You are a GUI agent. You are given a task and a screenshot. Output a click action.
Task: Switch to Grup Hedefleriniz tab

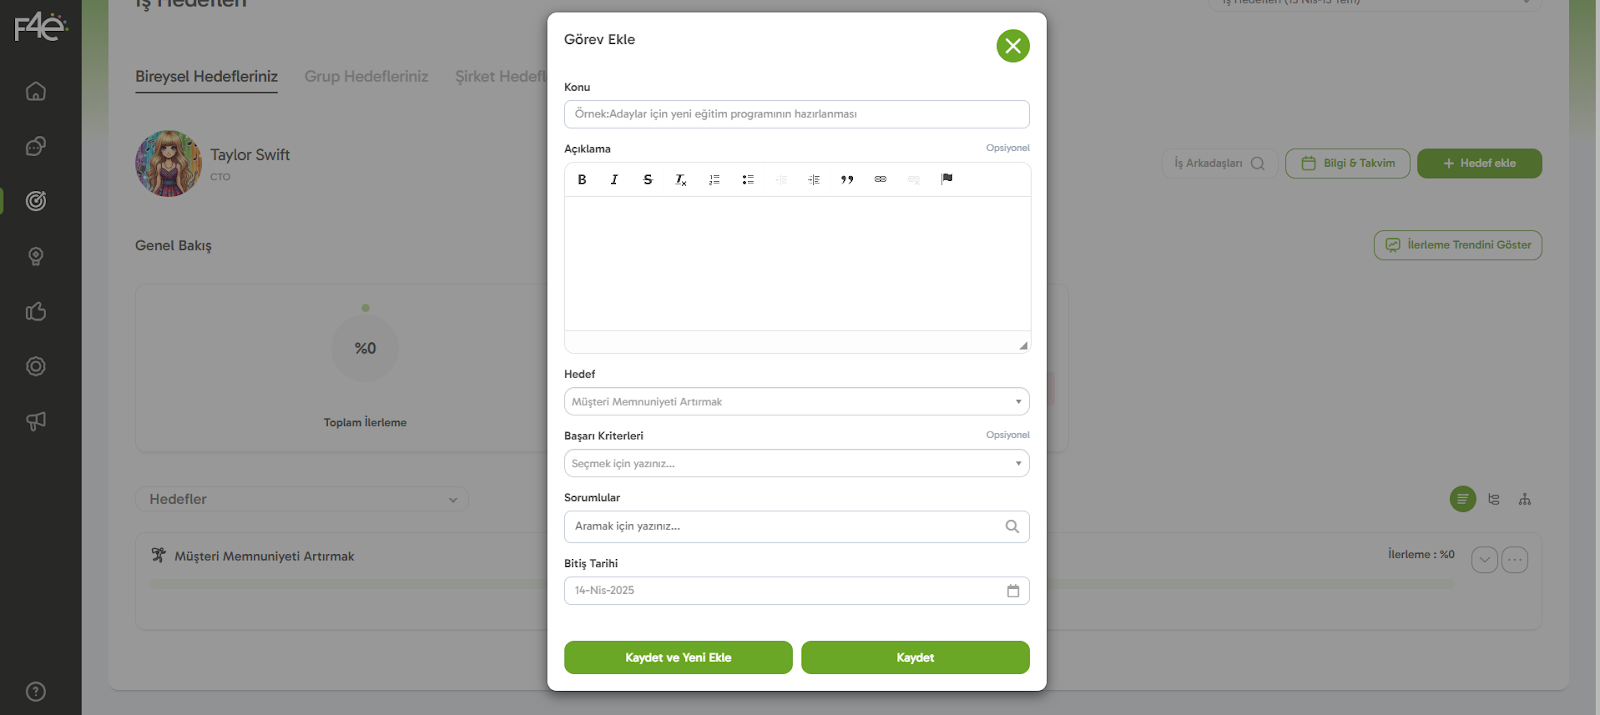[366, 77]
